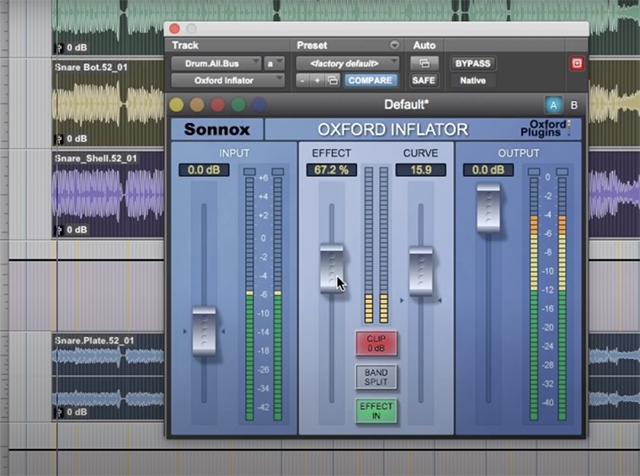This screenshot has height=476, width=640.
Task: Click the blue circle preset button
Action: tap(259, 105)
